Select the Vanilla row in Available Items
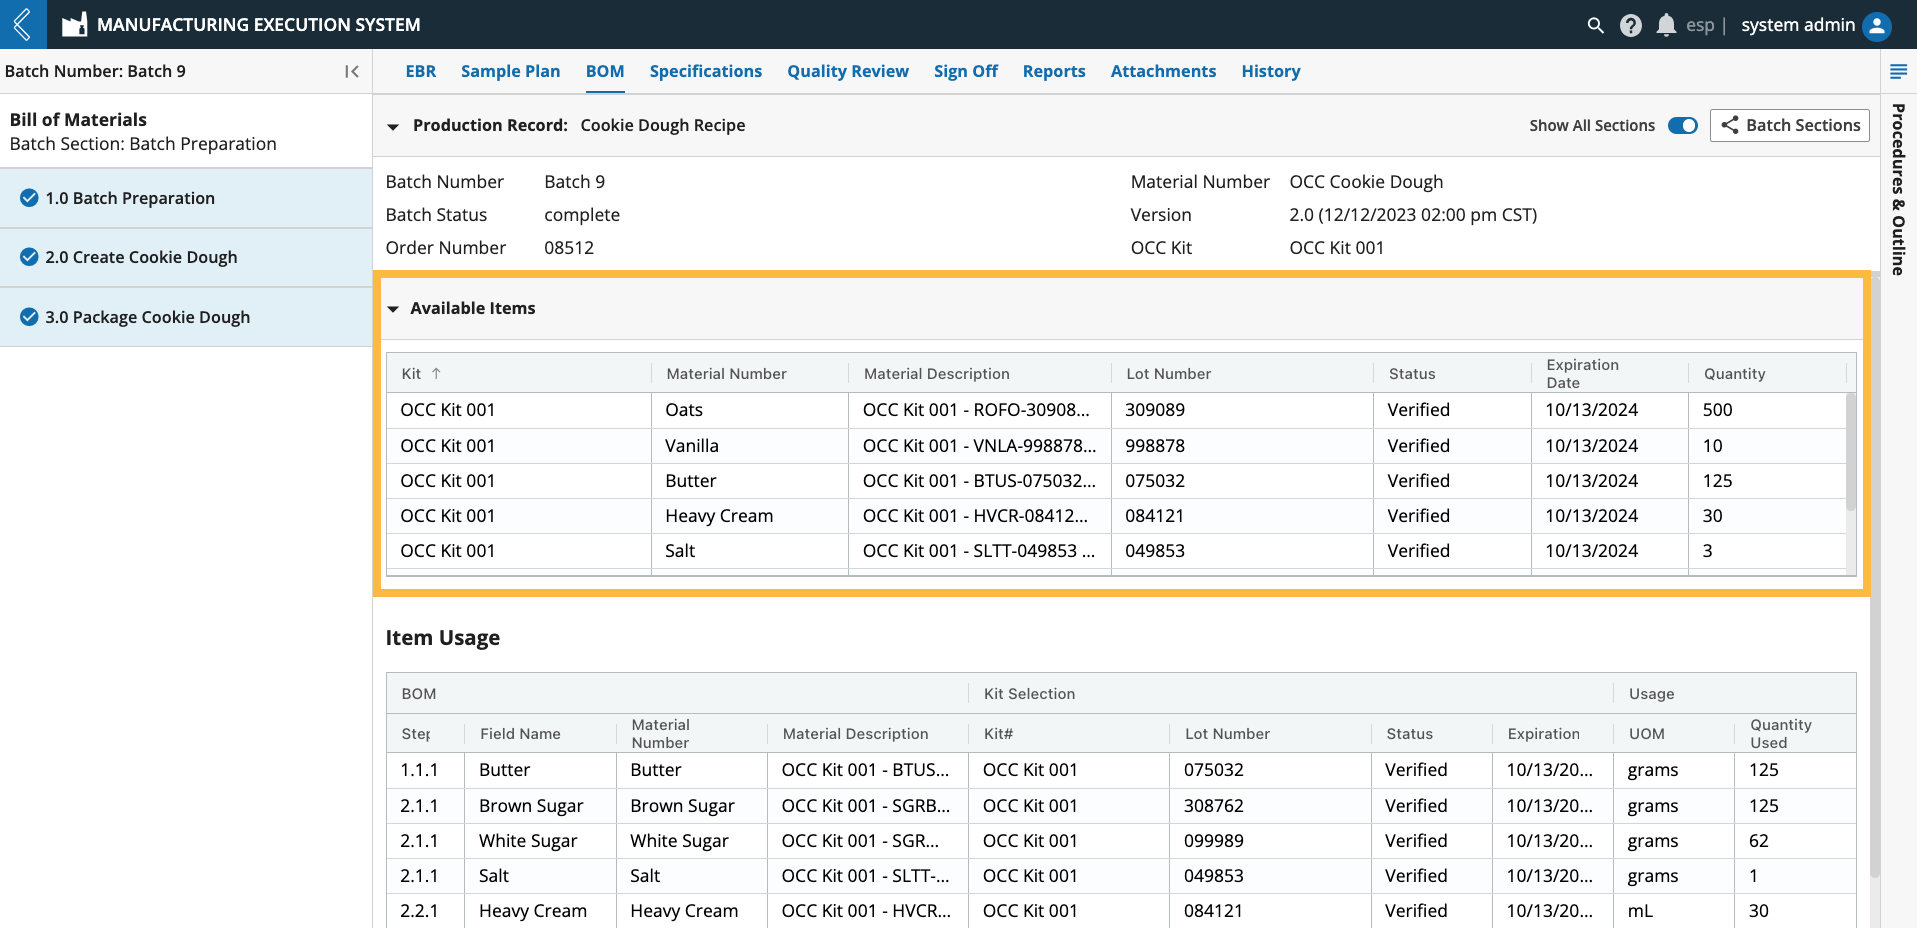The height and width of the screenshot is (928, 1917). coord(1117,446)
